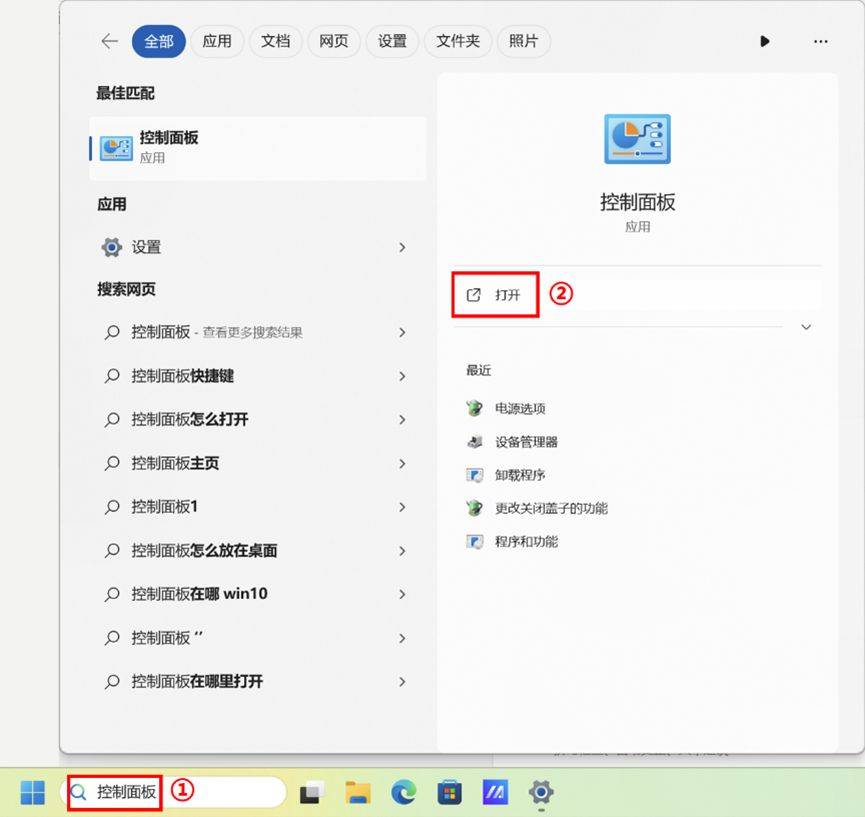Viewport: 865px width, 817px height.
Task: Launch Microsoft Edge from the taskbar
Action: 404,793
